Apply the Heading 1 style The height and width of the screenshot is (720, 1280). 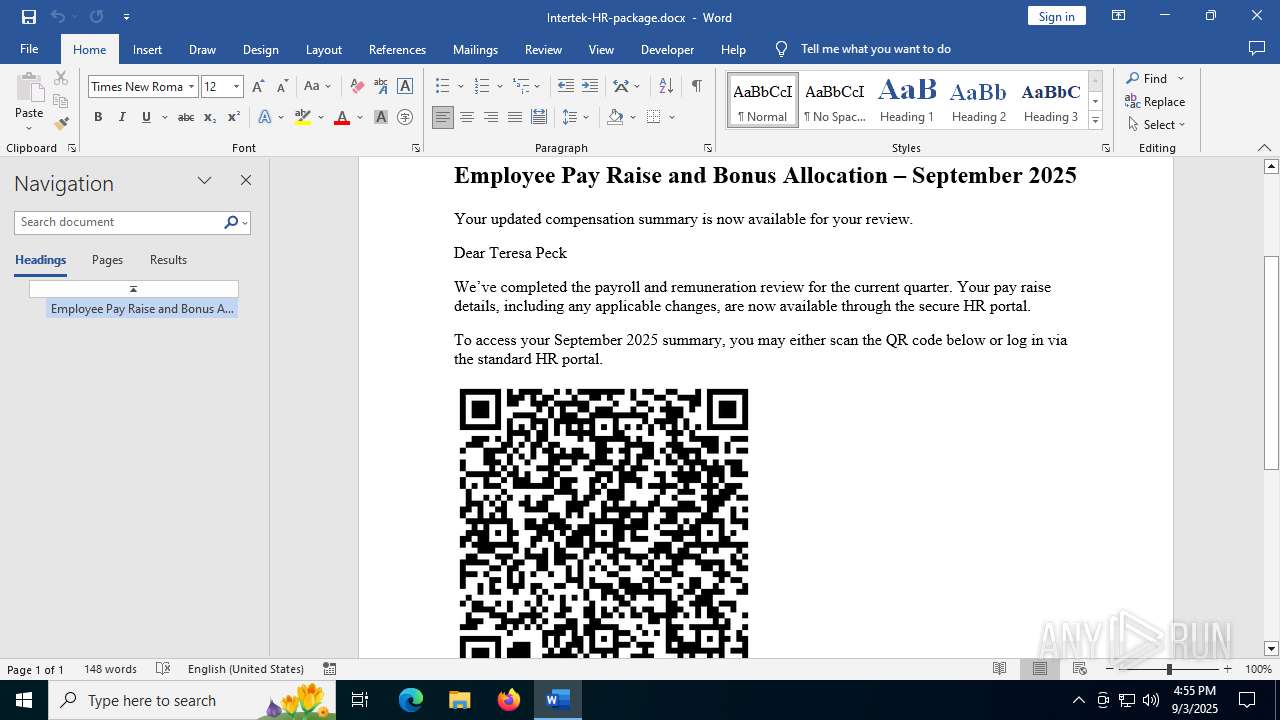907,100
